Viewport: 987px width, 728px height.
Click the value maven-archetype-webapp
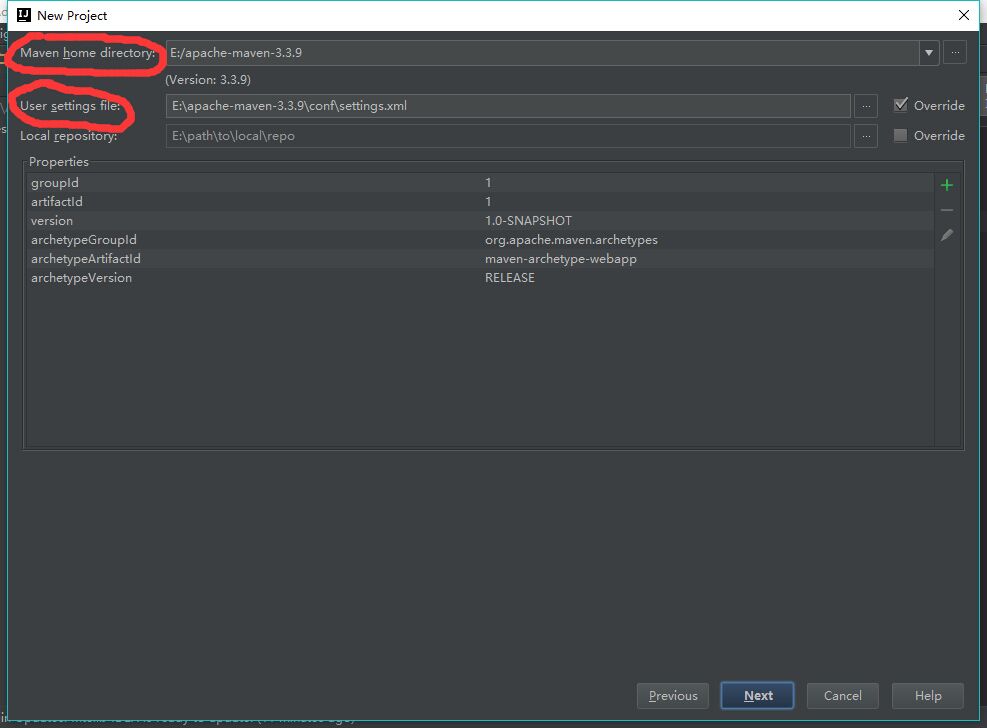pyautogui.click(x=560, y=259)
